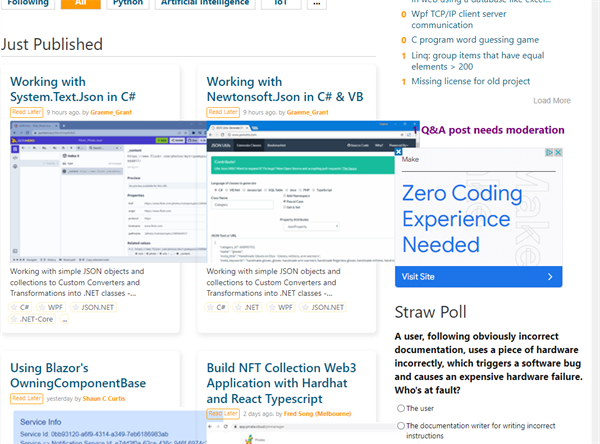Image resolution: width=600 pixels, height=444 pixels.
Task: Select The documentation writer poll option
Action: tap(401, 426)
